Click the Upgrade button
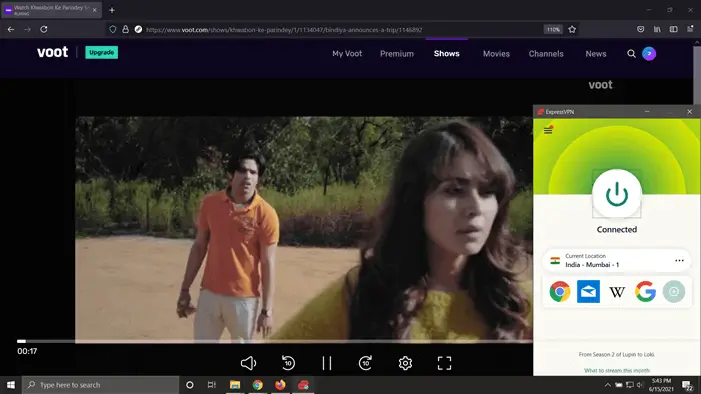Screen dimensions: 701x394 click(101, 52)
